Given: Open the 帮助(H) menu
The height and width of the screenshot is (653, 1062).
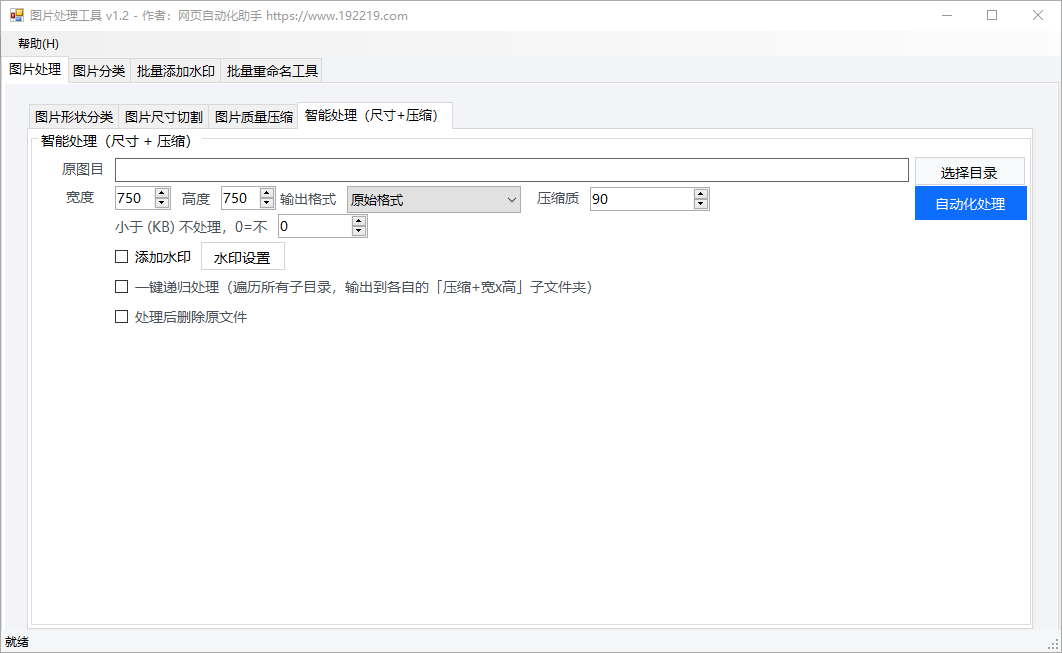Looking at the screenshot, I should [38, 44].
